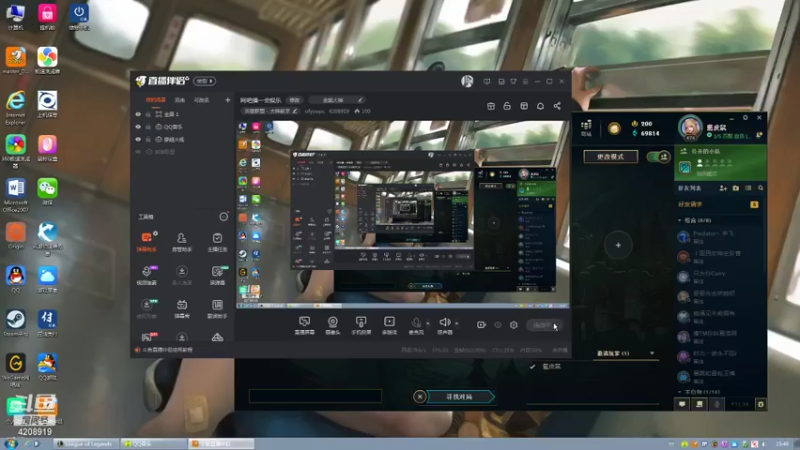
Task: Add the 直播屏幕 screen capture source
Action: click(305, 325)
